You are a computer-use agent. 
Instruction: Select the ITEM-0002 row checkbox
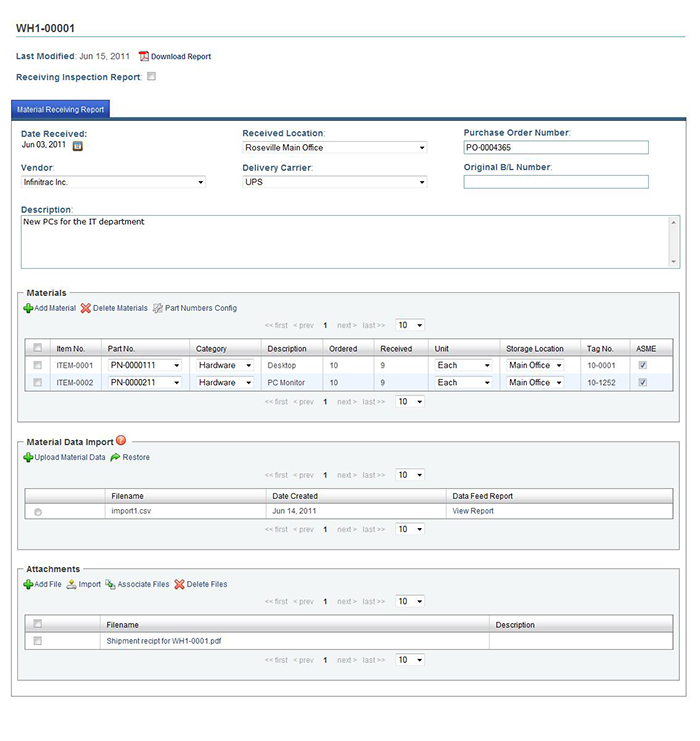(x=37, y=382)
